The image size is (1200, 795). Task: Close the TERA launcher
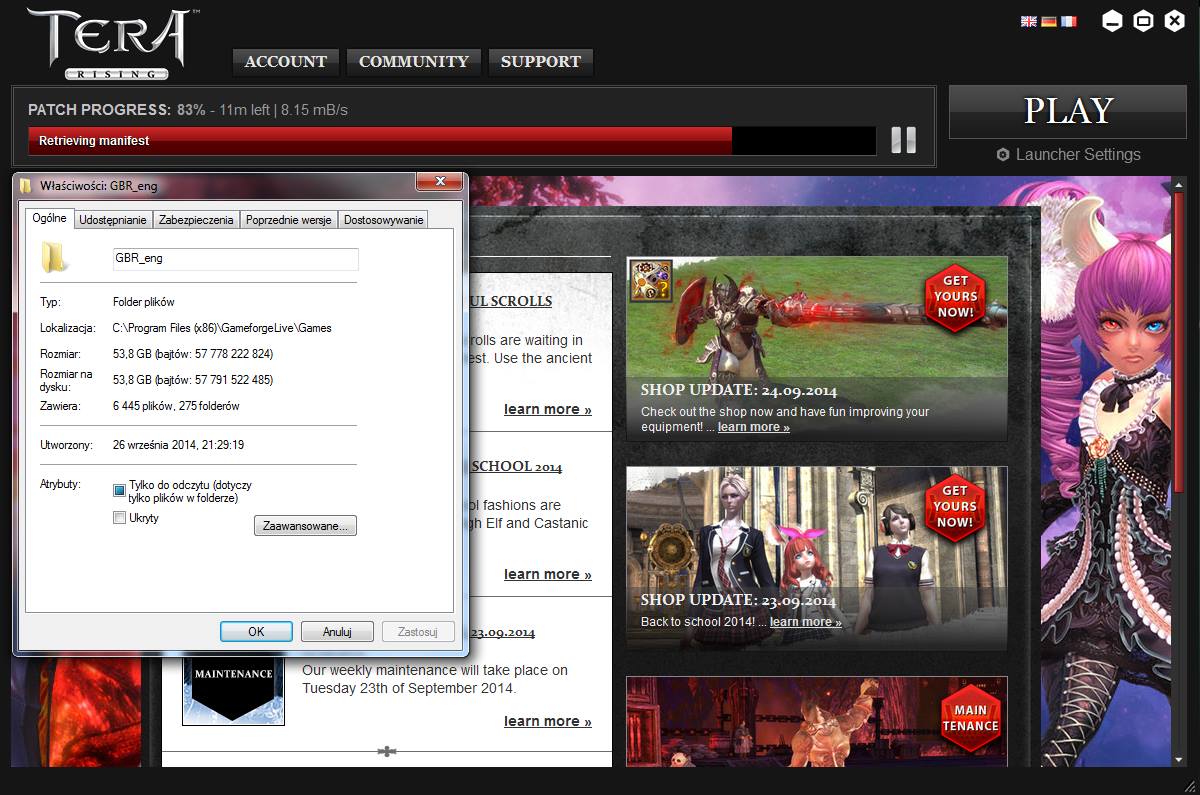[1175, 21]
